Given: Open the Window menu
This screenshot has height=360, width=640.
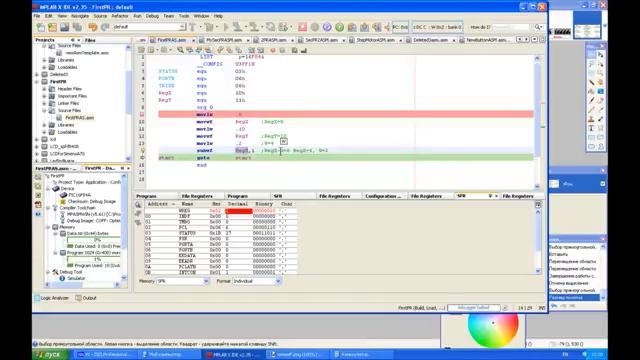Looking at the screenshot, I should 201,16.
